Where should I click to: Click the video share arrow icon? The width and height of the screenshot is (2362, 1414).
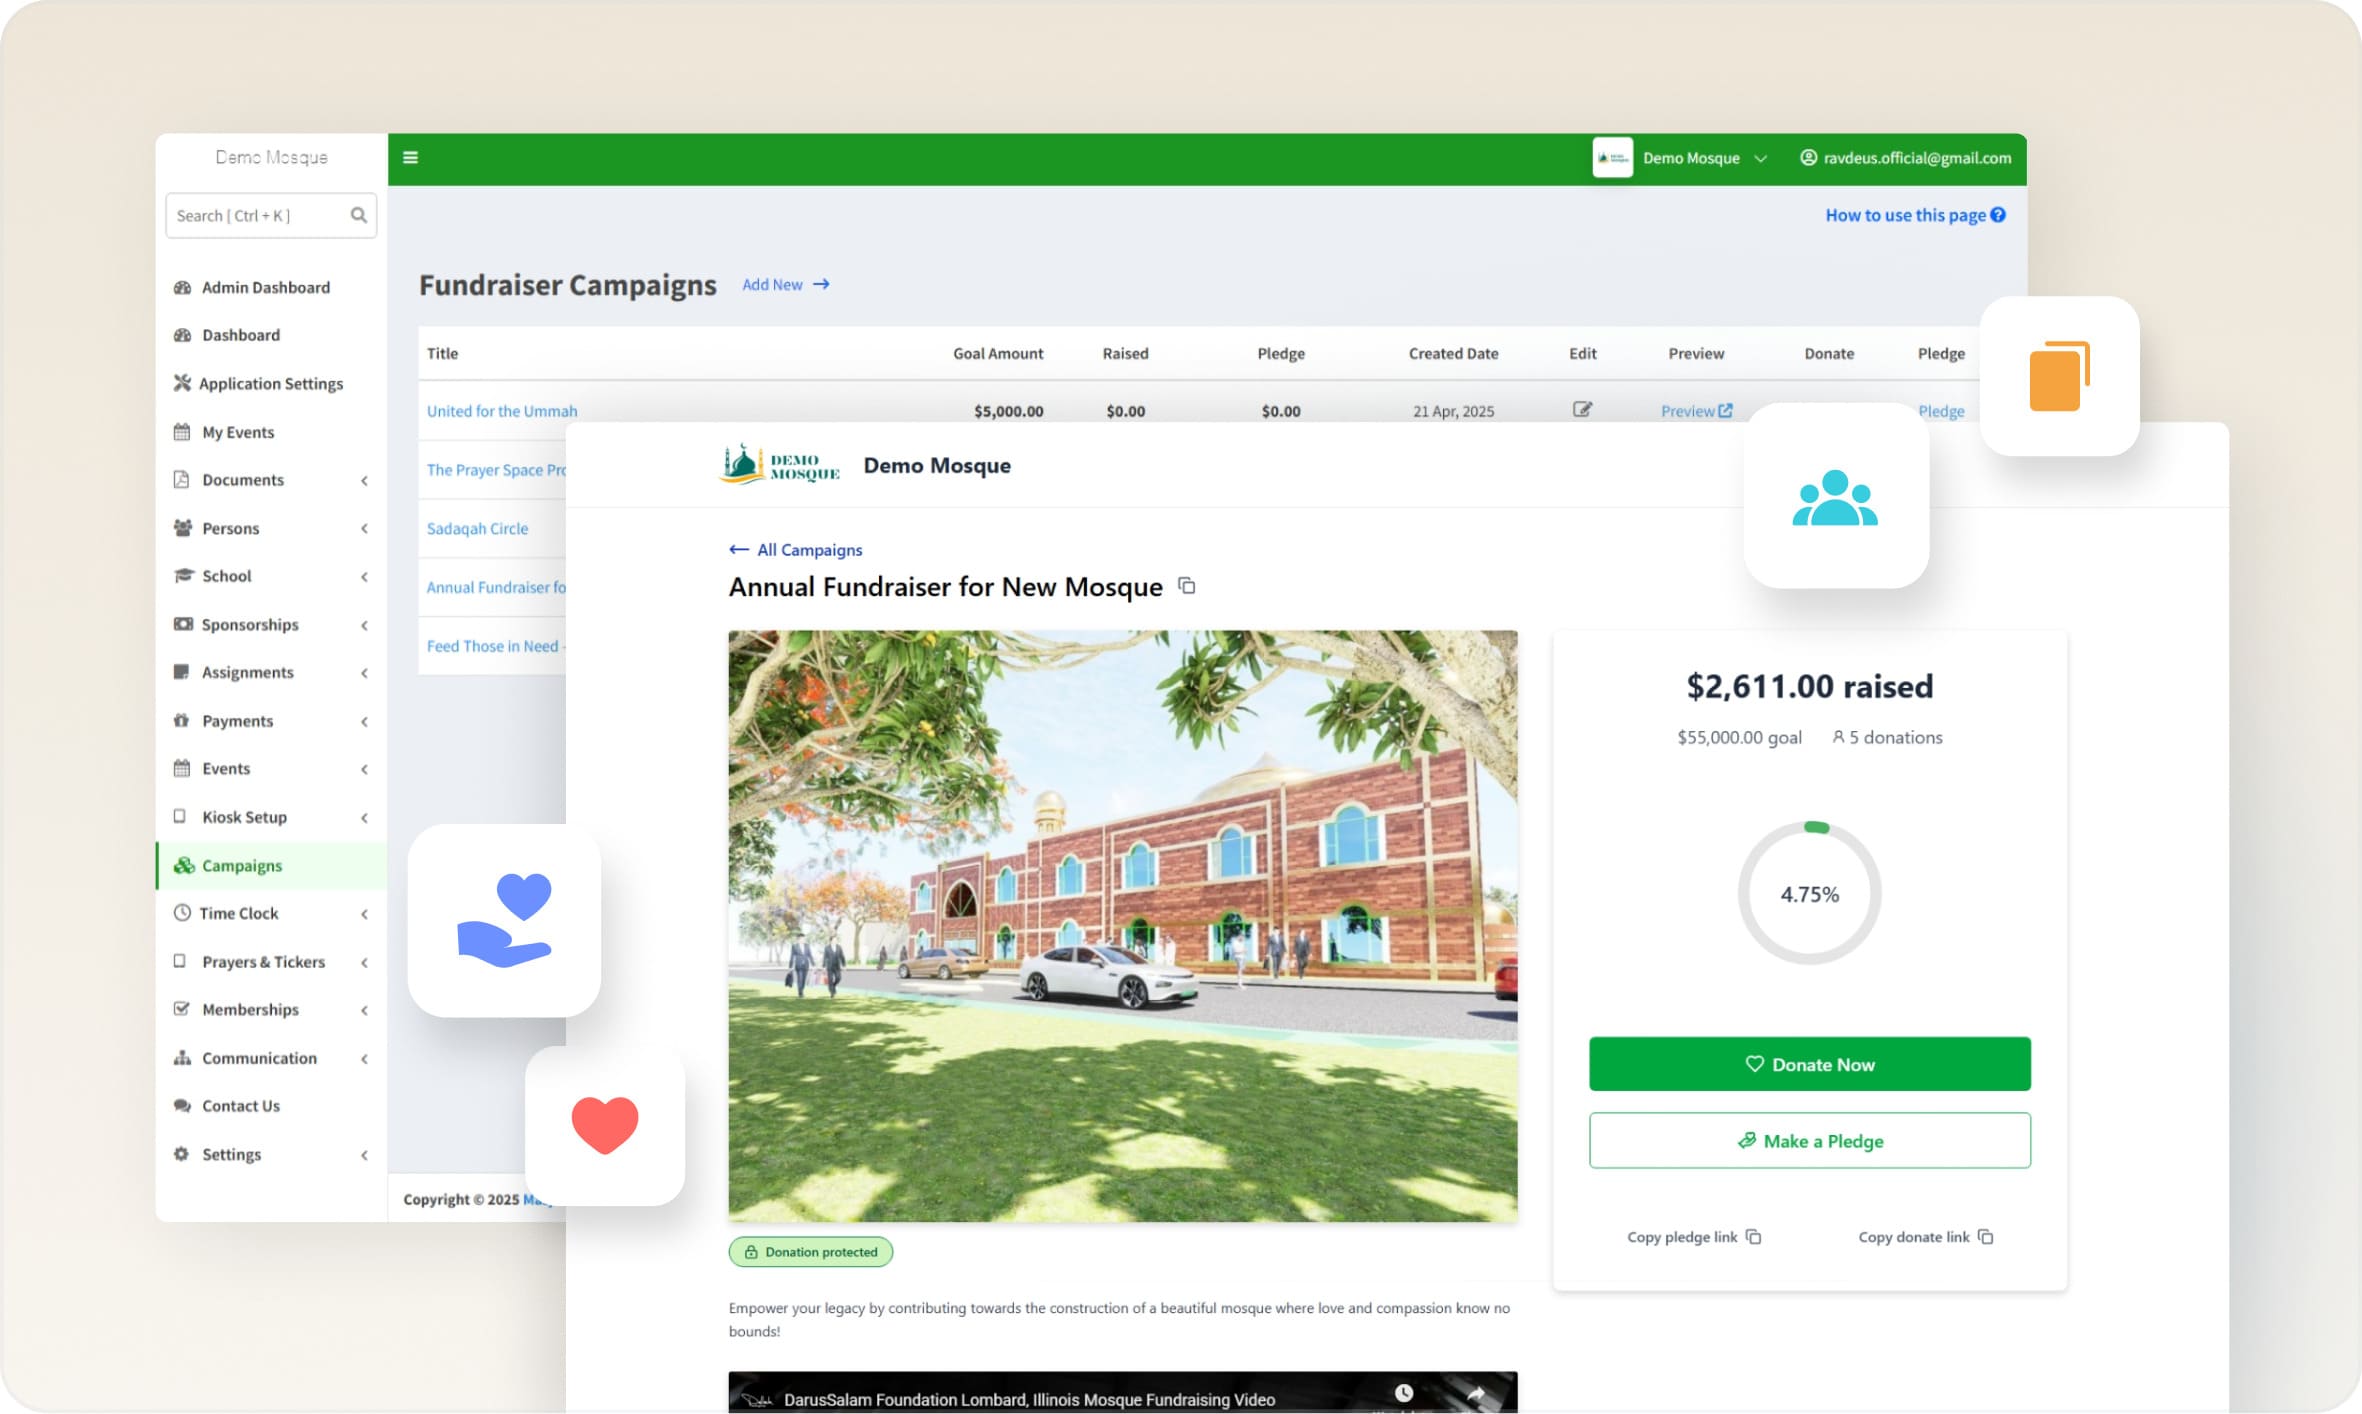point(1476,1393)
